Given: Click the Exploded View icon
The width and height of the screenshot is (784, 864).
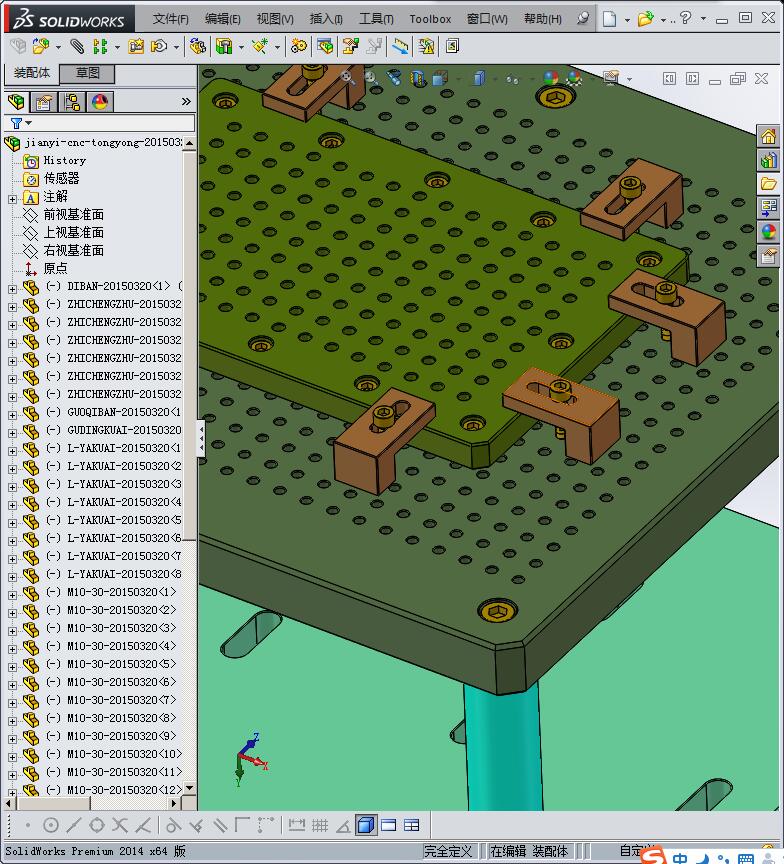Looking at the screenshot, I should tap(350, 46).
